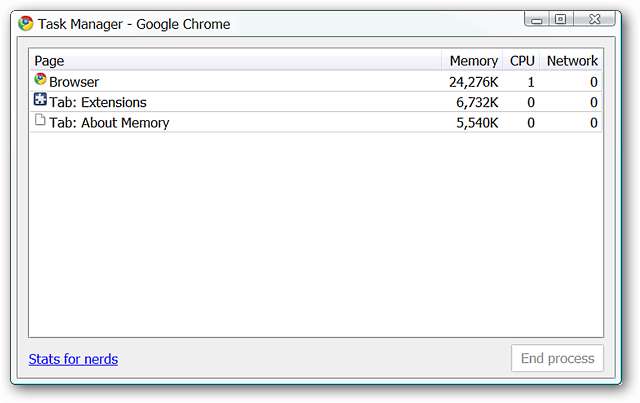This screenshot has height=403, width=640.
Task: Sort processes by Memory column header
Action: point(473,61)
